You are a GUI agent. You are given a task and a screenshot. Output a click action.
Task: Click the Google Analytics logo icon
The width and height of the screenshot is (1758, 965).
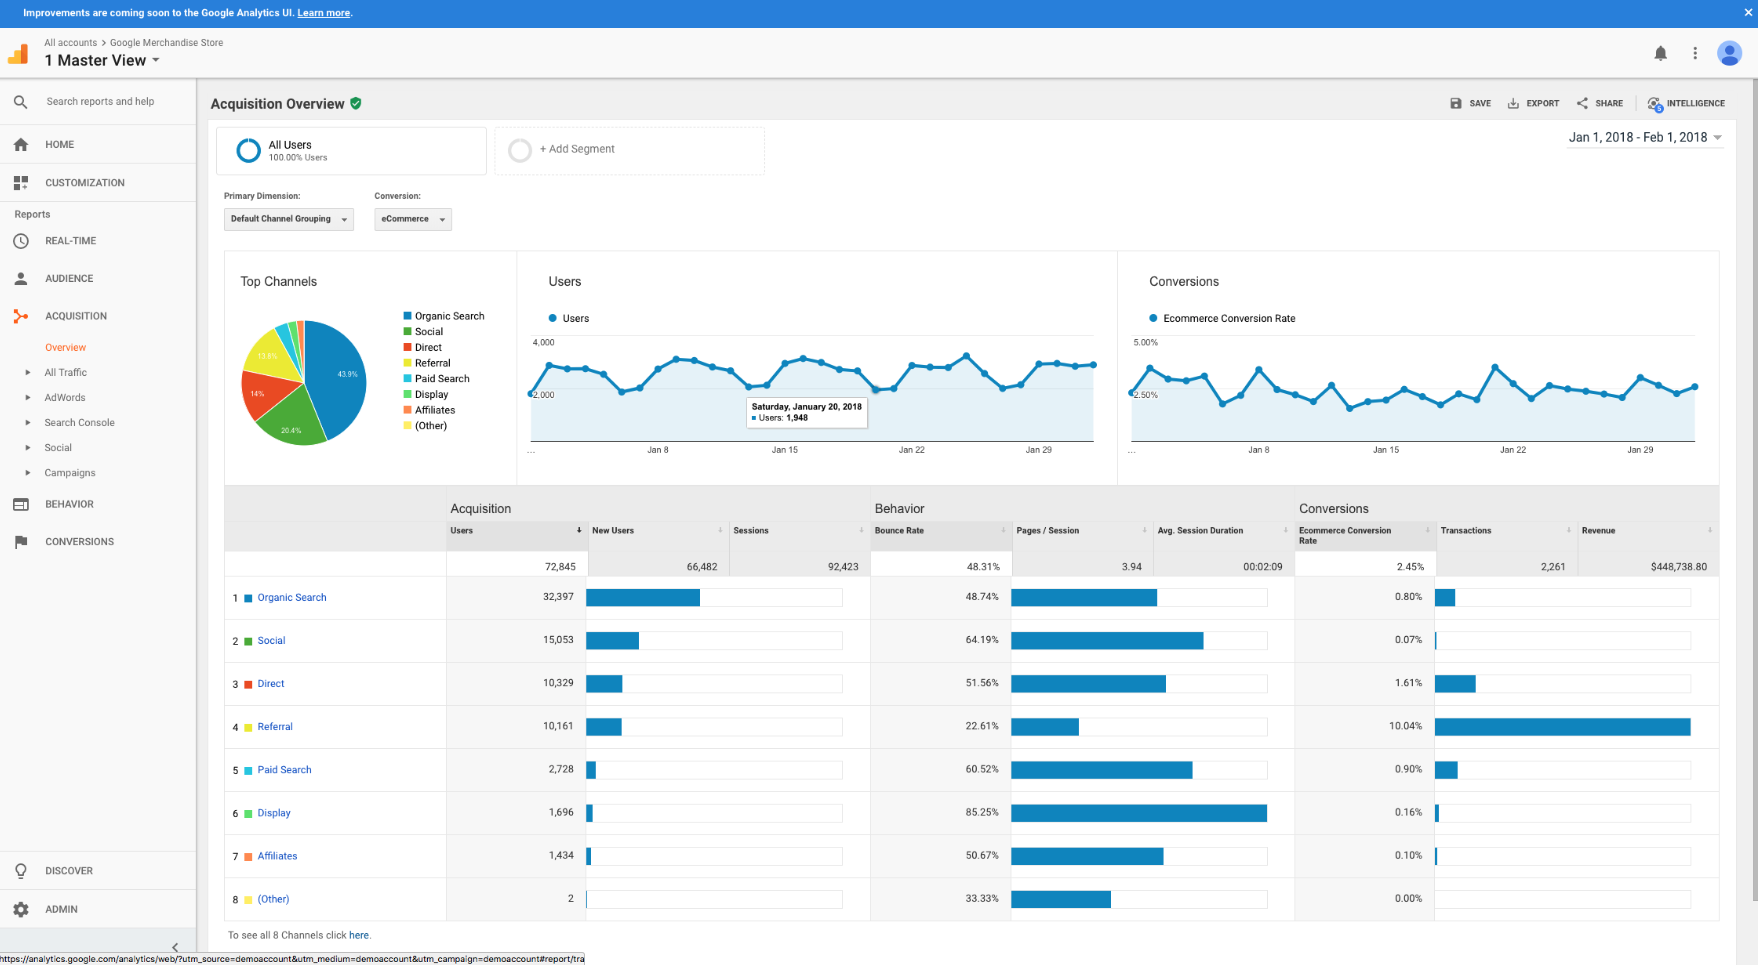coord(18,54)
